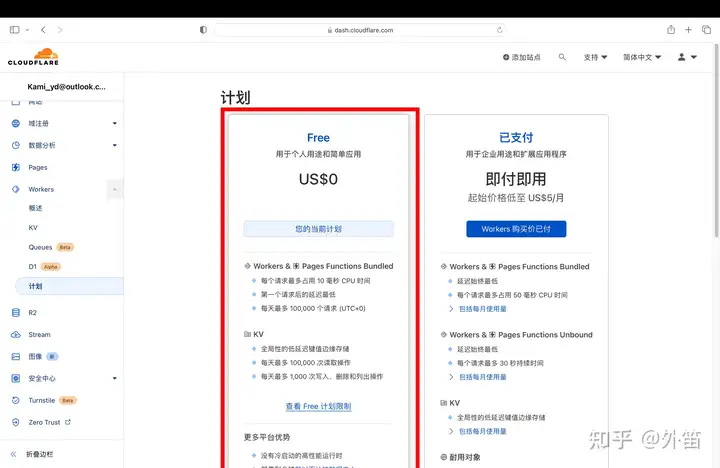Click the Queues Beta badge
Screen dimensions: 720x468
click(65, 248)
